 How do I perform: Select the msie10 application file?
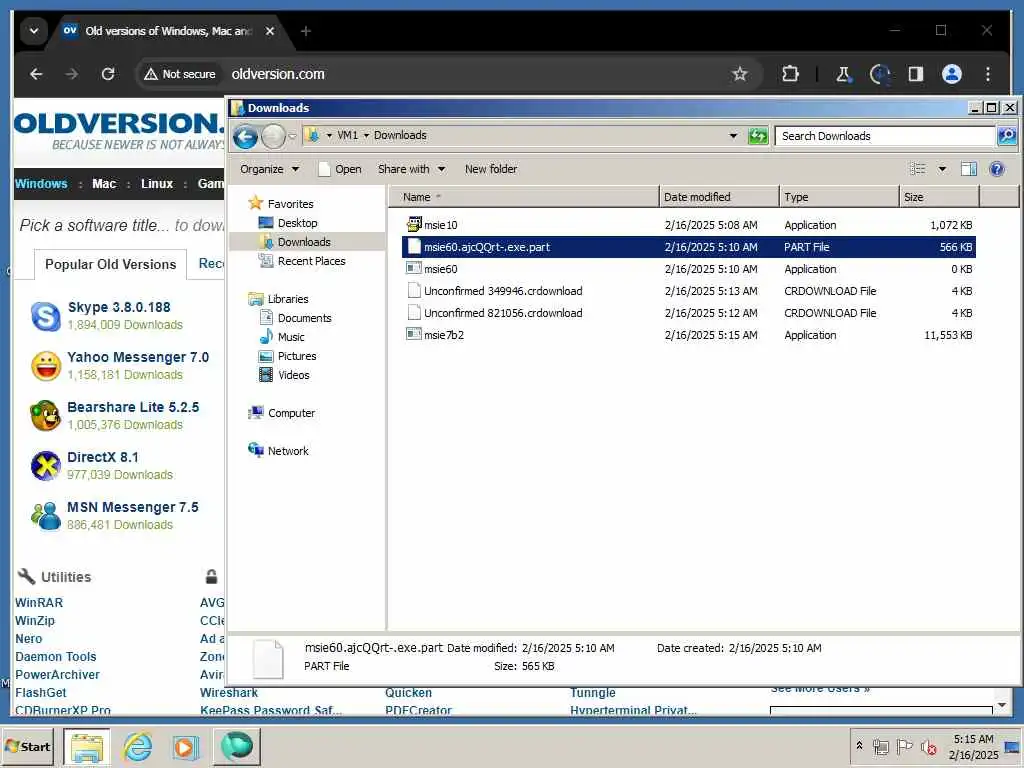(x=689, y=225)
